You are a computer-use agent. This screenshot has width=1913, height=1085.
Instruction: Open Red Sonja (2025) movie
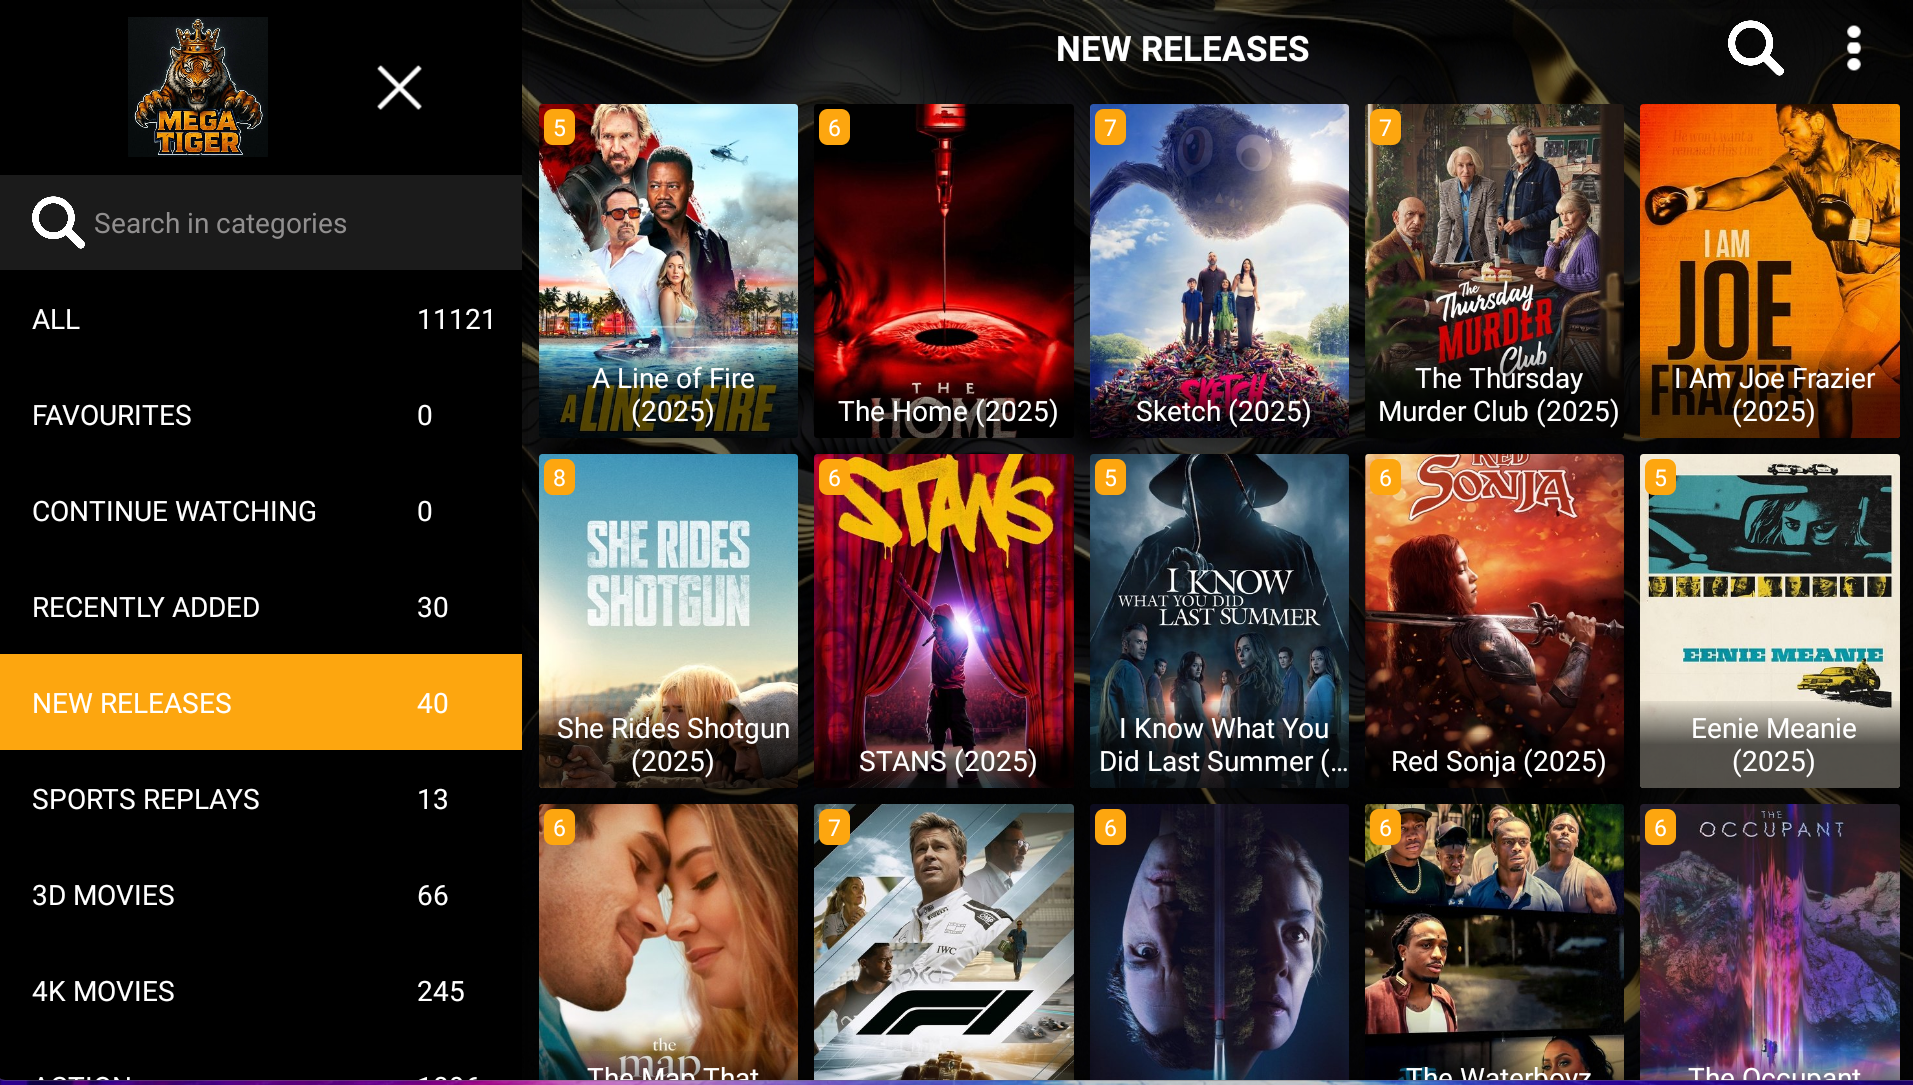[x=1494, y=621]
